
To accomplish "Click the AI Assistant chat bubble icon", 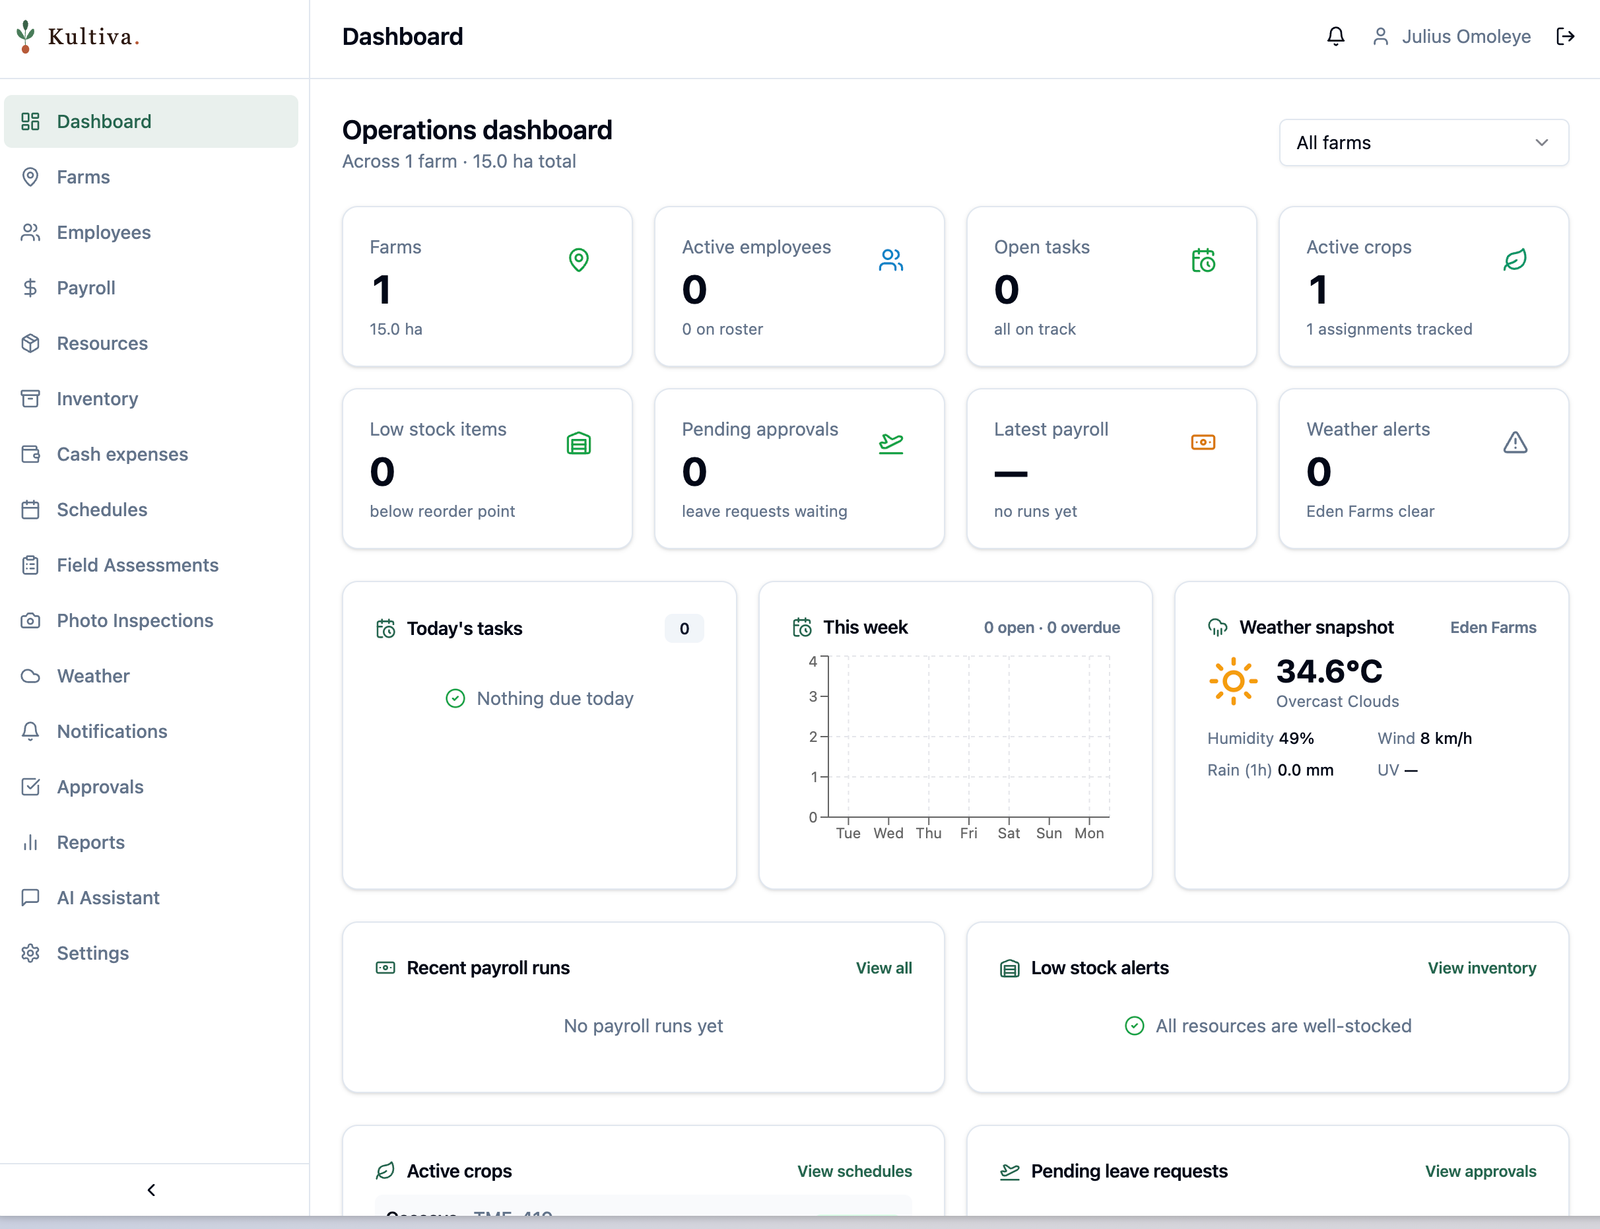I will click(31, 899).
